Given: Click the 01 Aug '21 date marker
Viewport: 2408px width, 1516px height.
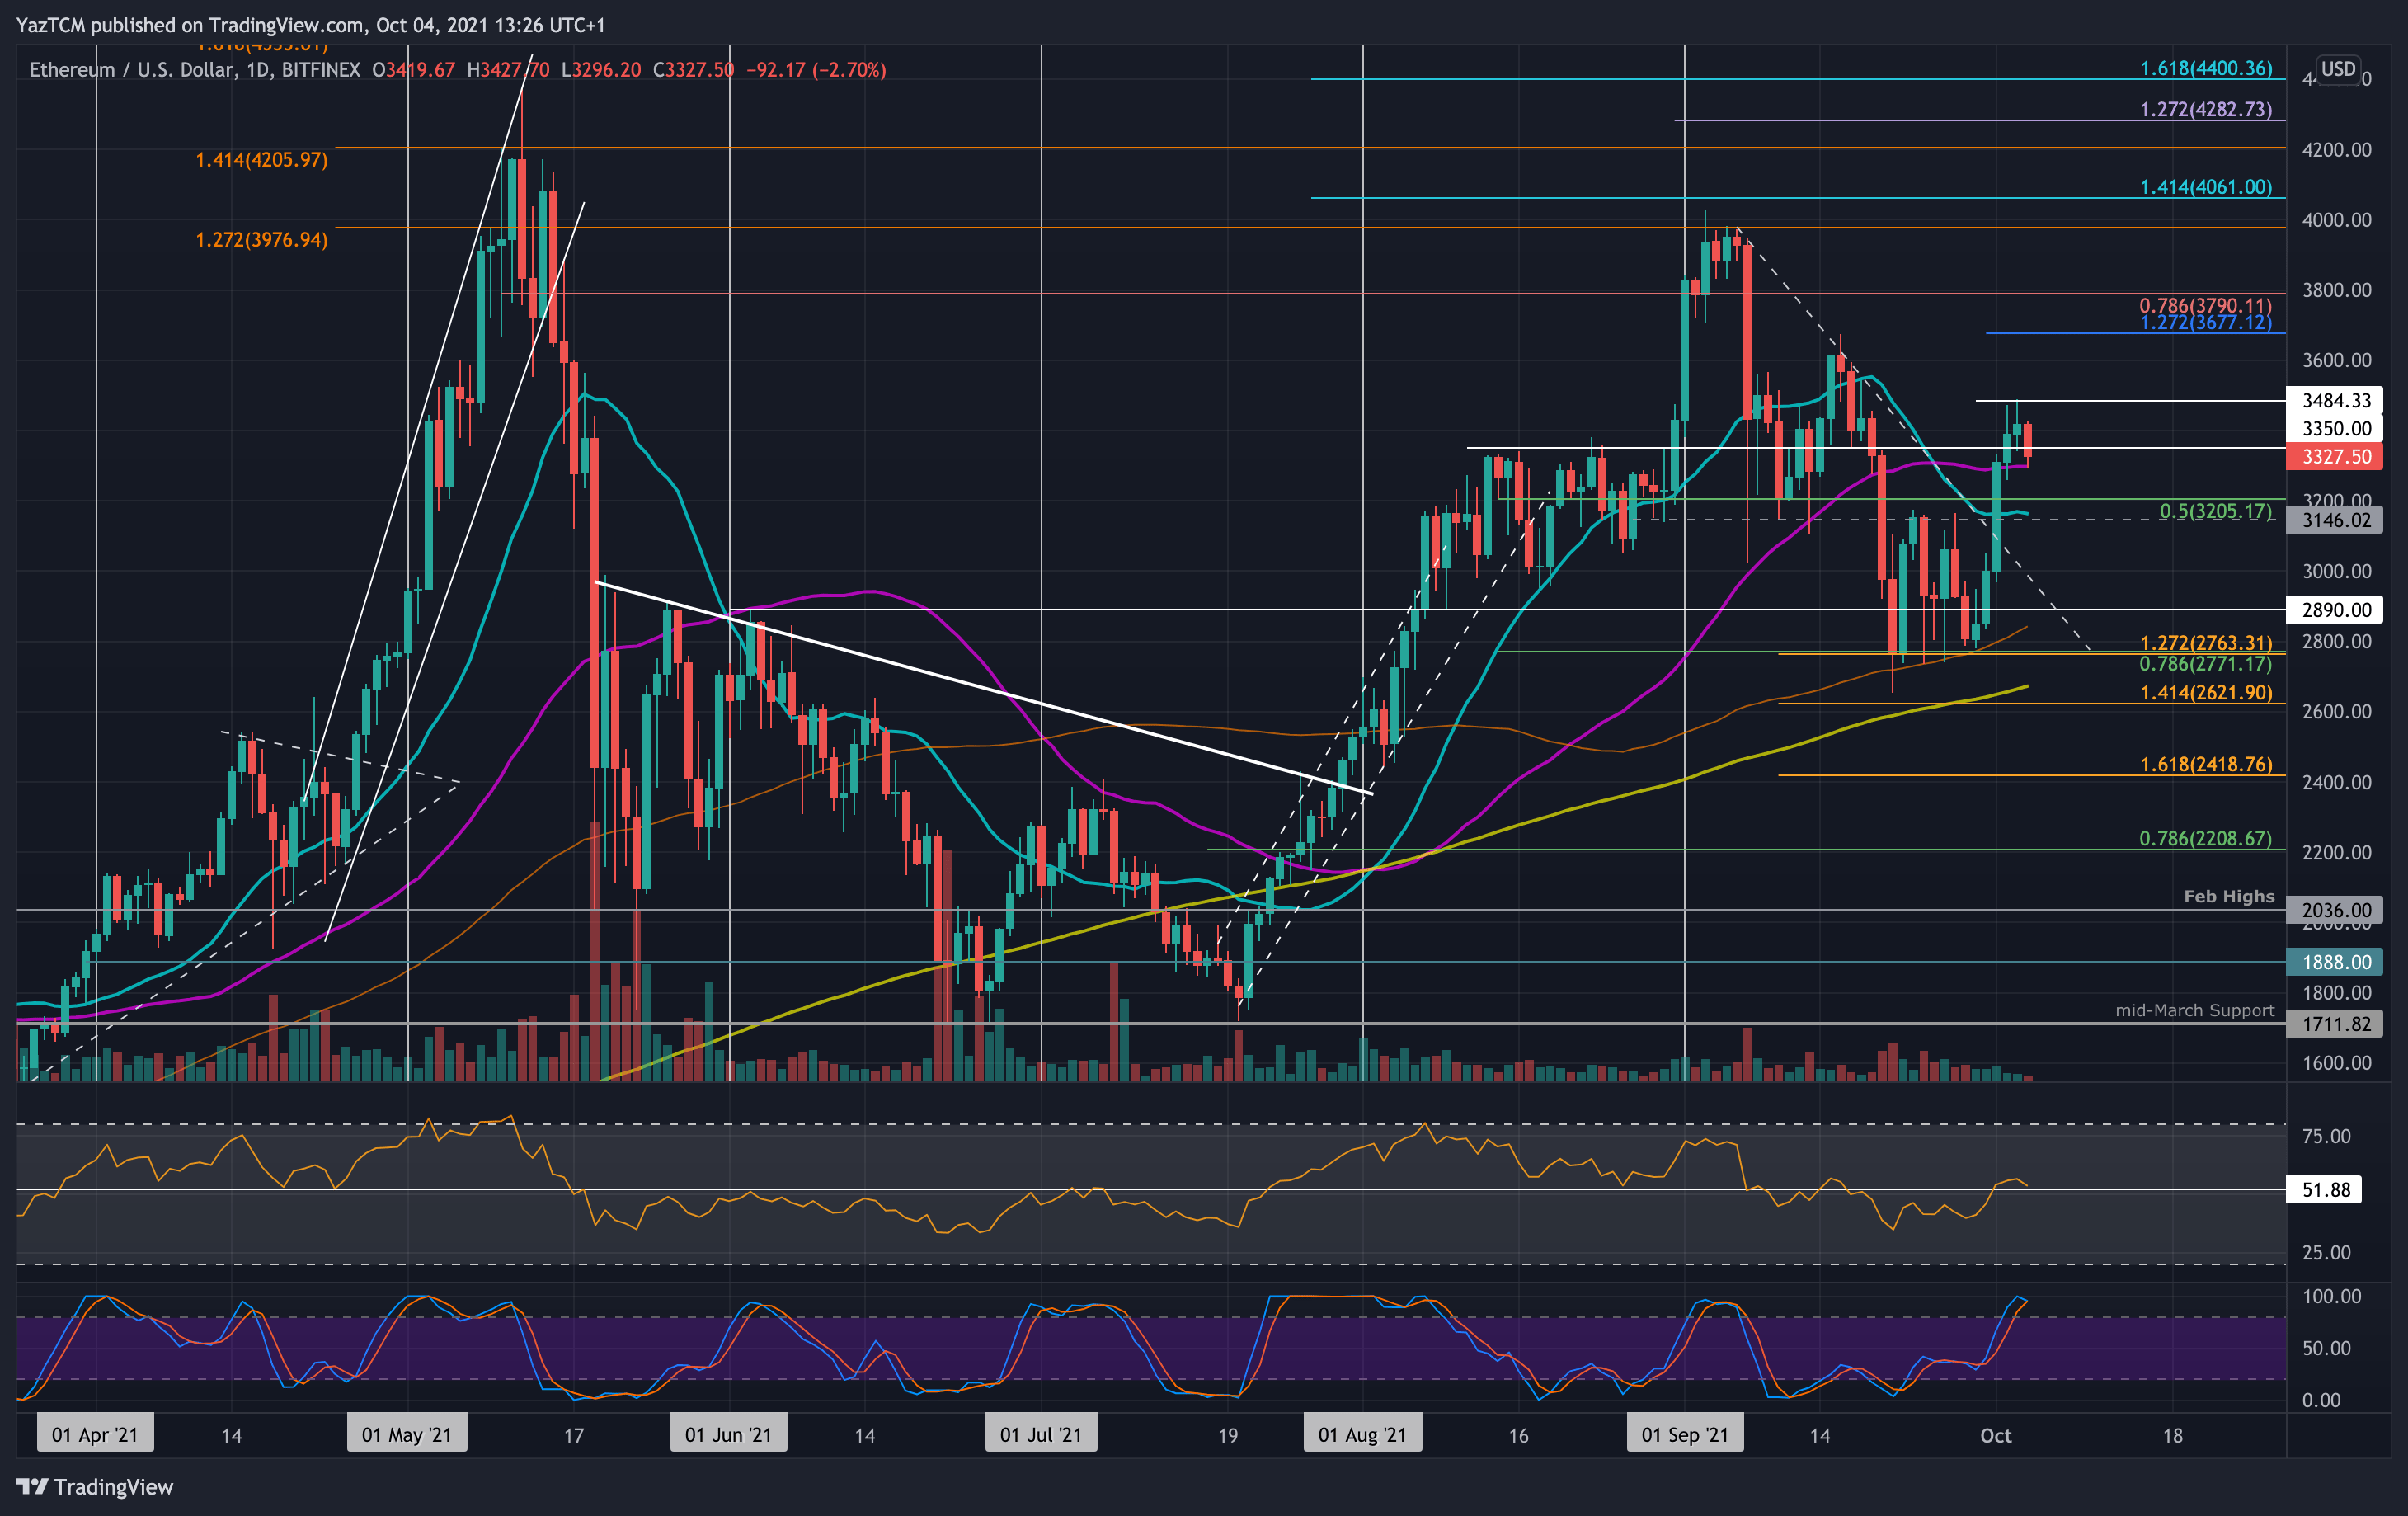Looking at the screenshot, I should pos(1362,1434).
